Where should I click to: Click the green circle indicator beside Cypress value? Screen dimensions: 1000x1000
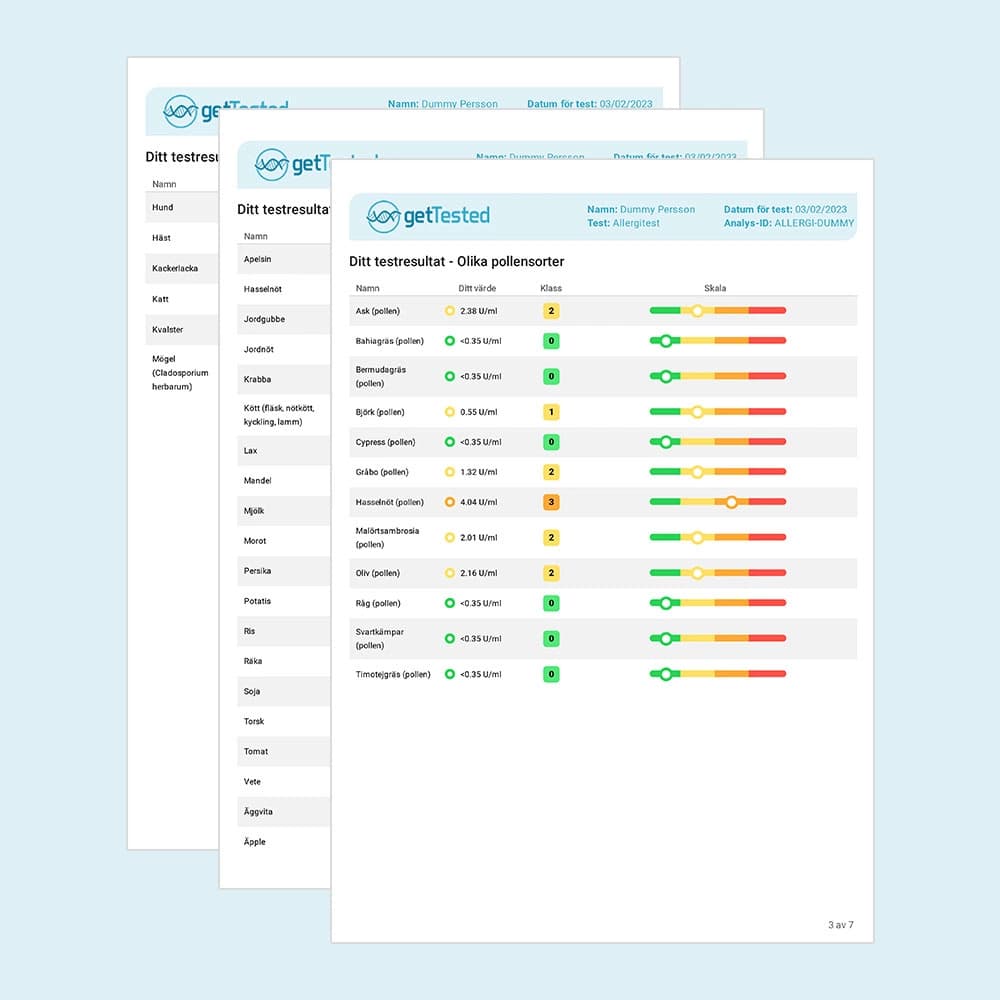[450, 442]
